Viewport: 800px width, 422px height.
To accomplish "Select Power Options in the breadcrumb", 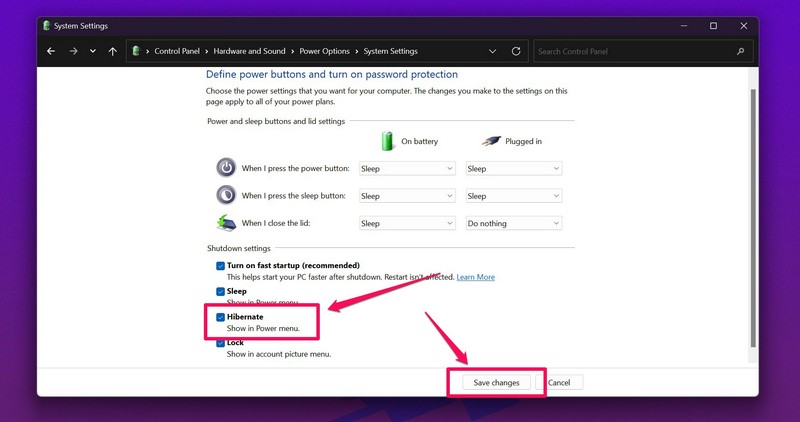I will pos(326,51).
